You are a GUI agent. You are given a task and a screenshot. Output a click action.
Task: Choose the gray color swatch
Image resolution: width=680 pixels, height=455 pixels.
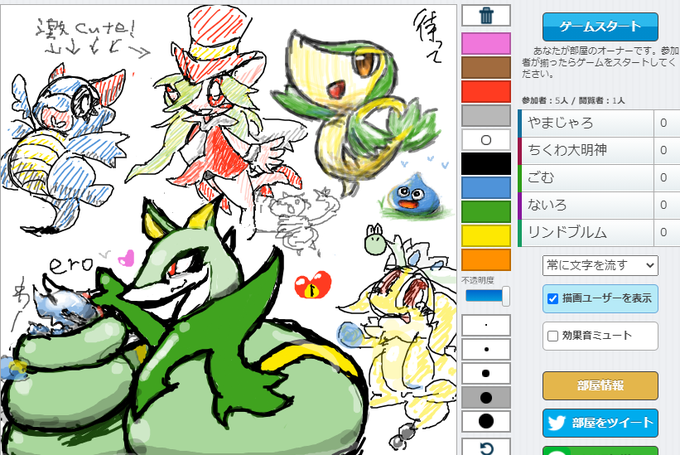[x=486, y=116]
